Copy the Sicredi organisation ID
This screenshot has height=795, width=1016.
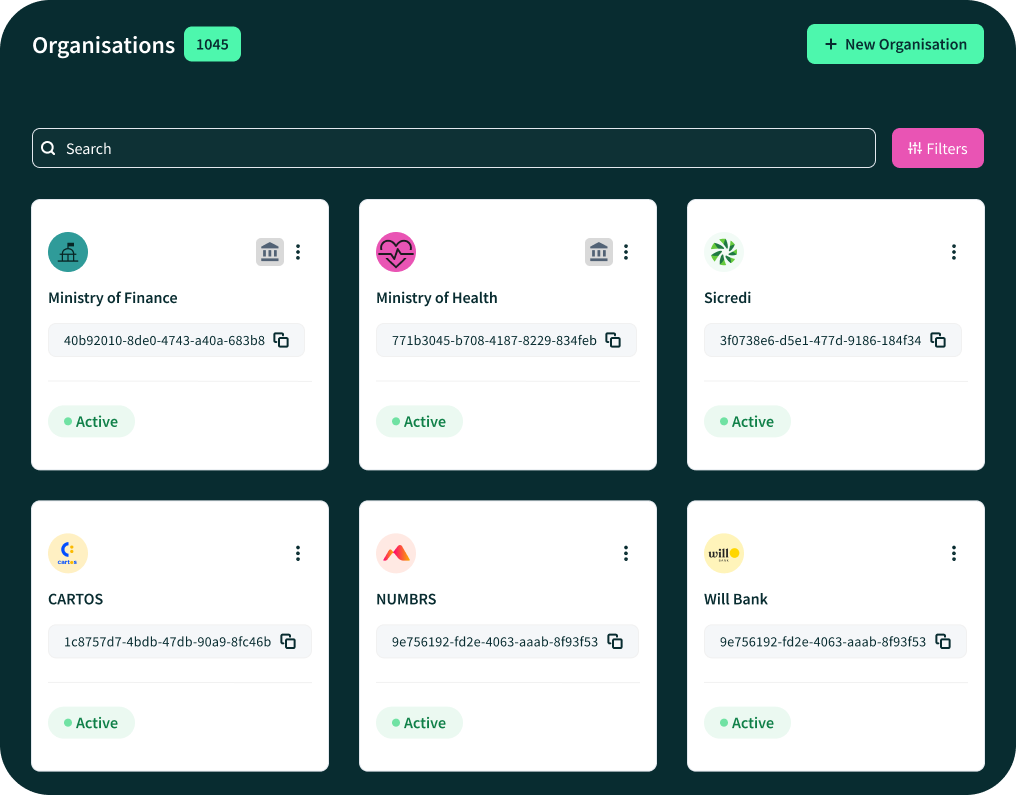point(938,340)
